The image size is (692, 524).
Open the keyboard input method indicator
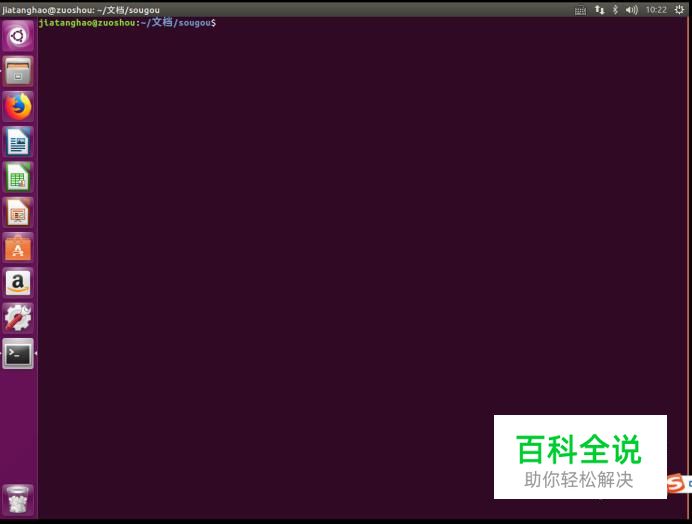coord(580,10)
